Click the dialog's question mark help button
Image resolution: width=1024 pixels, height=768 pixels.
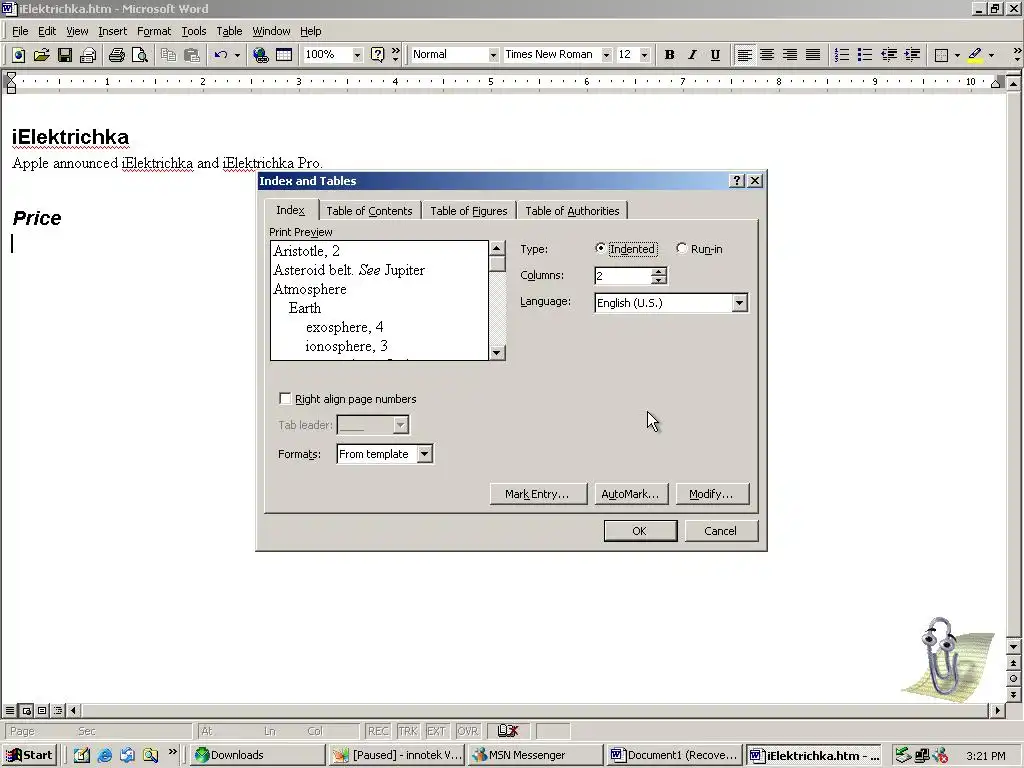point(737,180)
